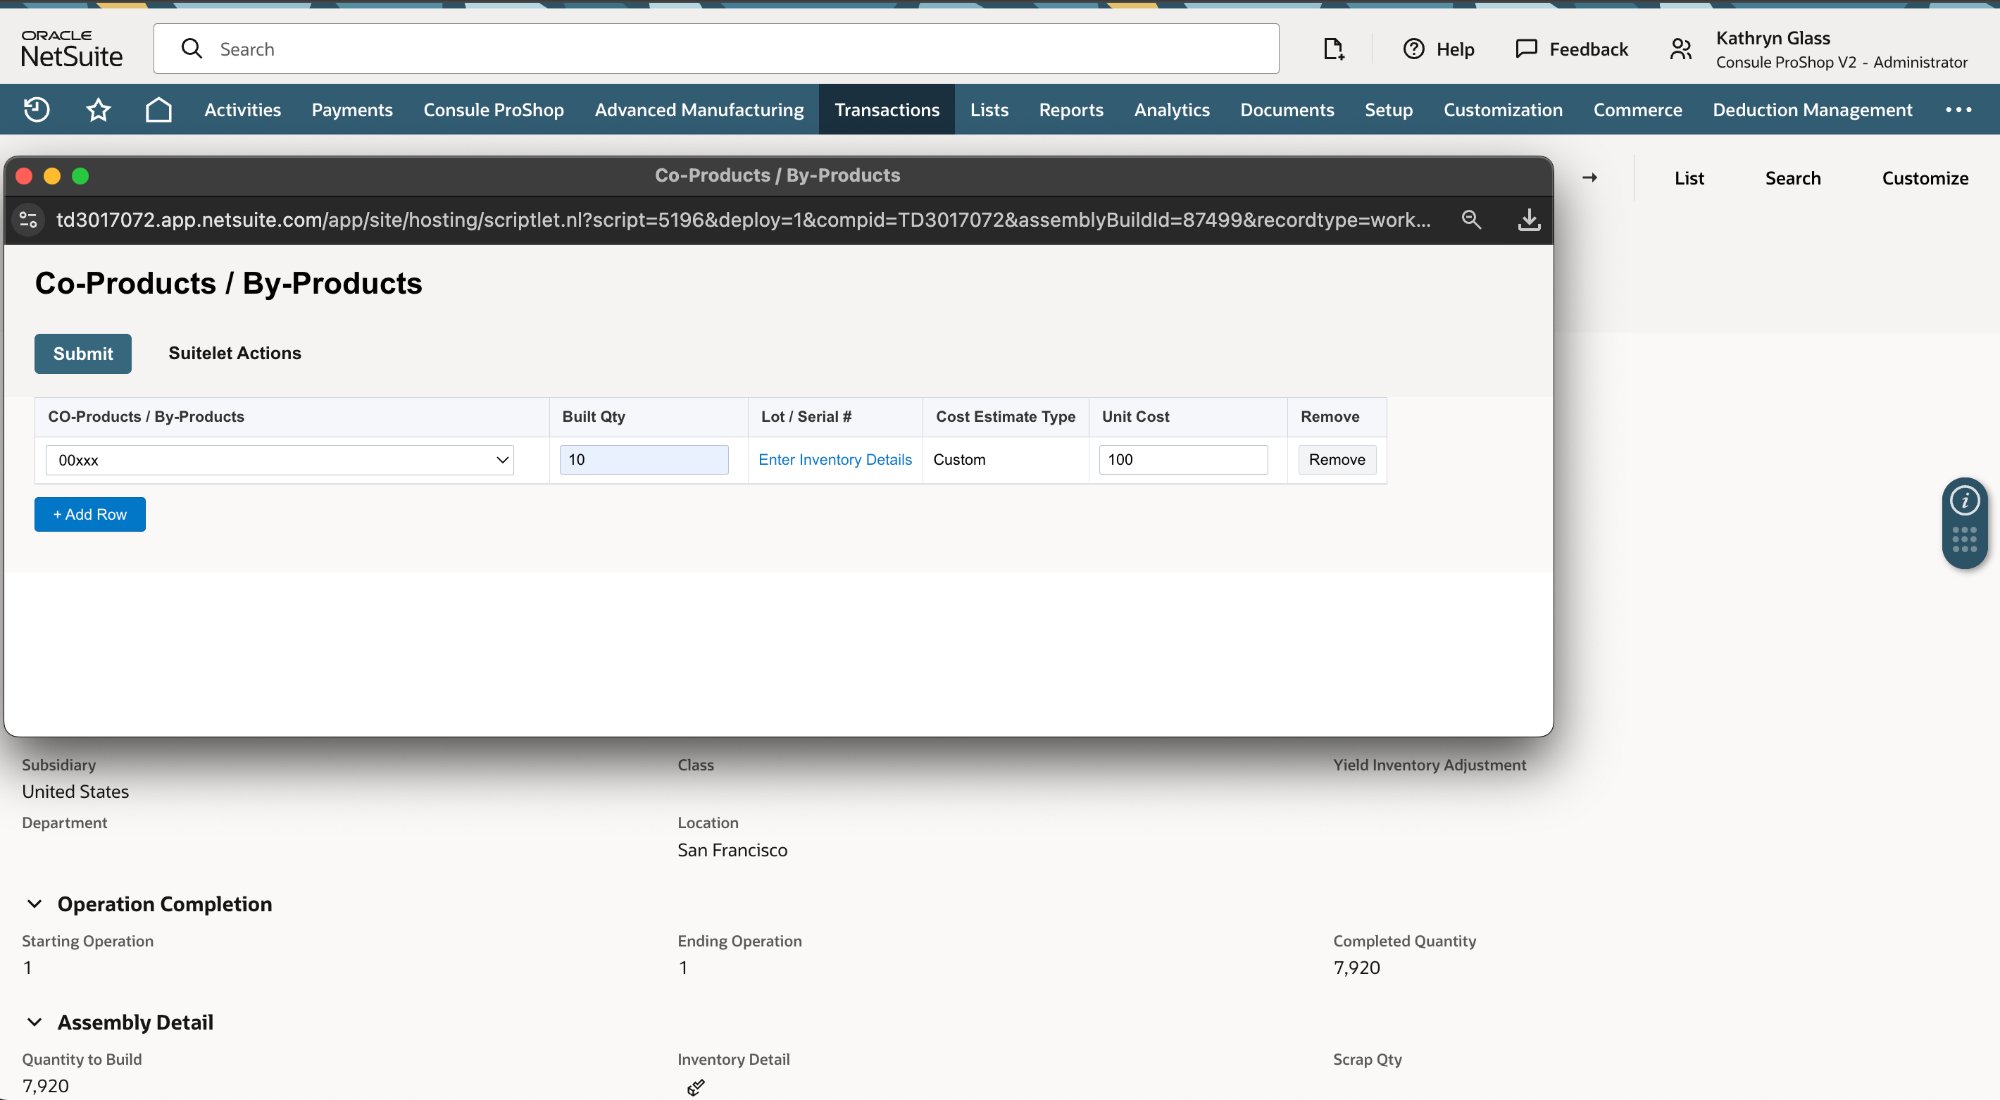Viewport: 2000px width, 1100px height.
Task: Collapse the Operation Completion section
Action: click(x=35, y=904)
